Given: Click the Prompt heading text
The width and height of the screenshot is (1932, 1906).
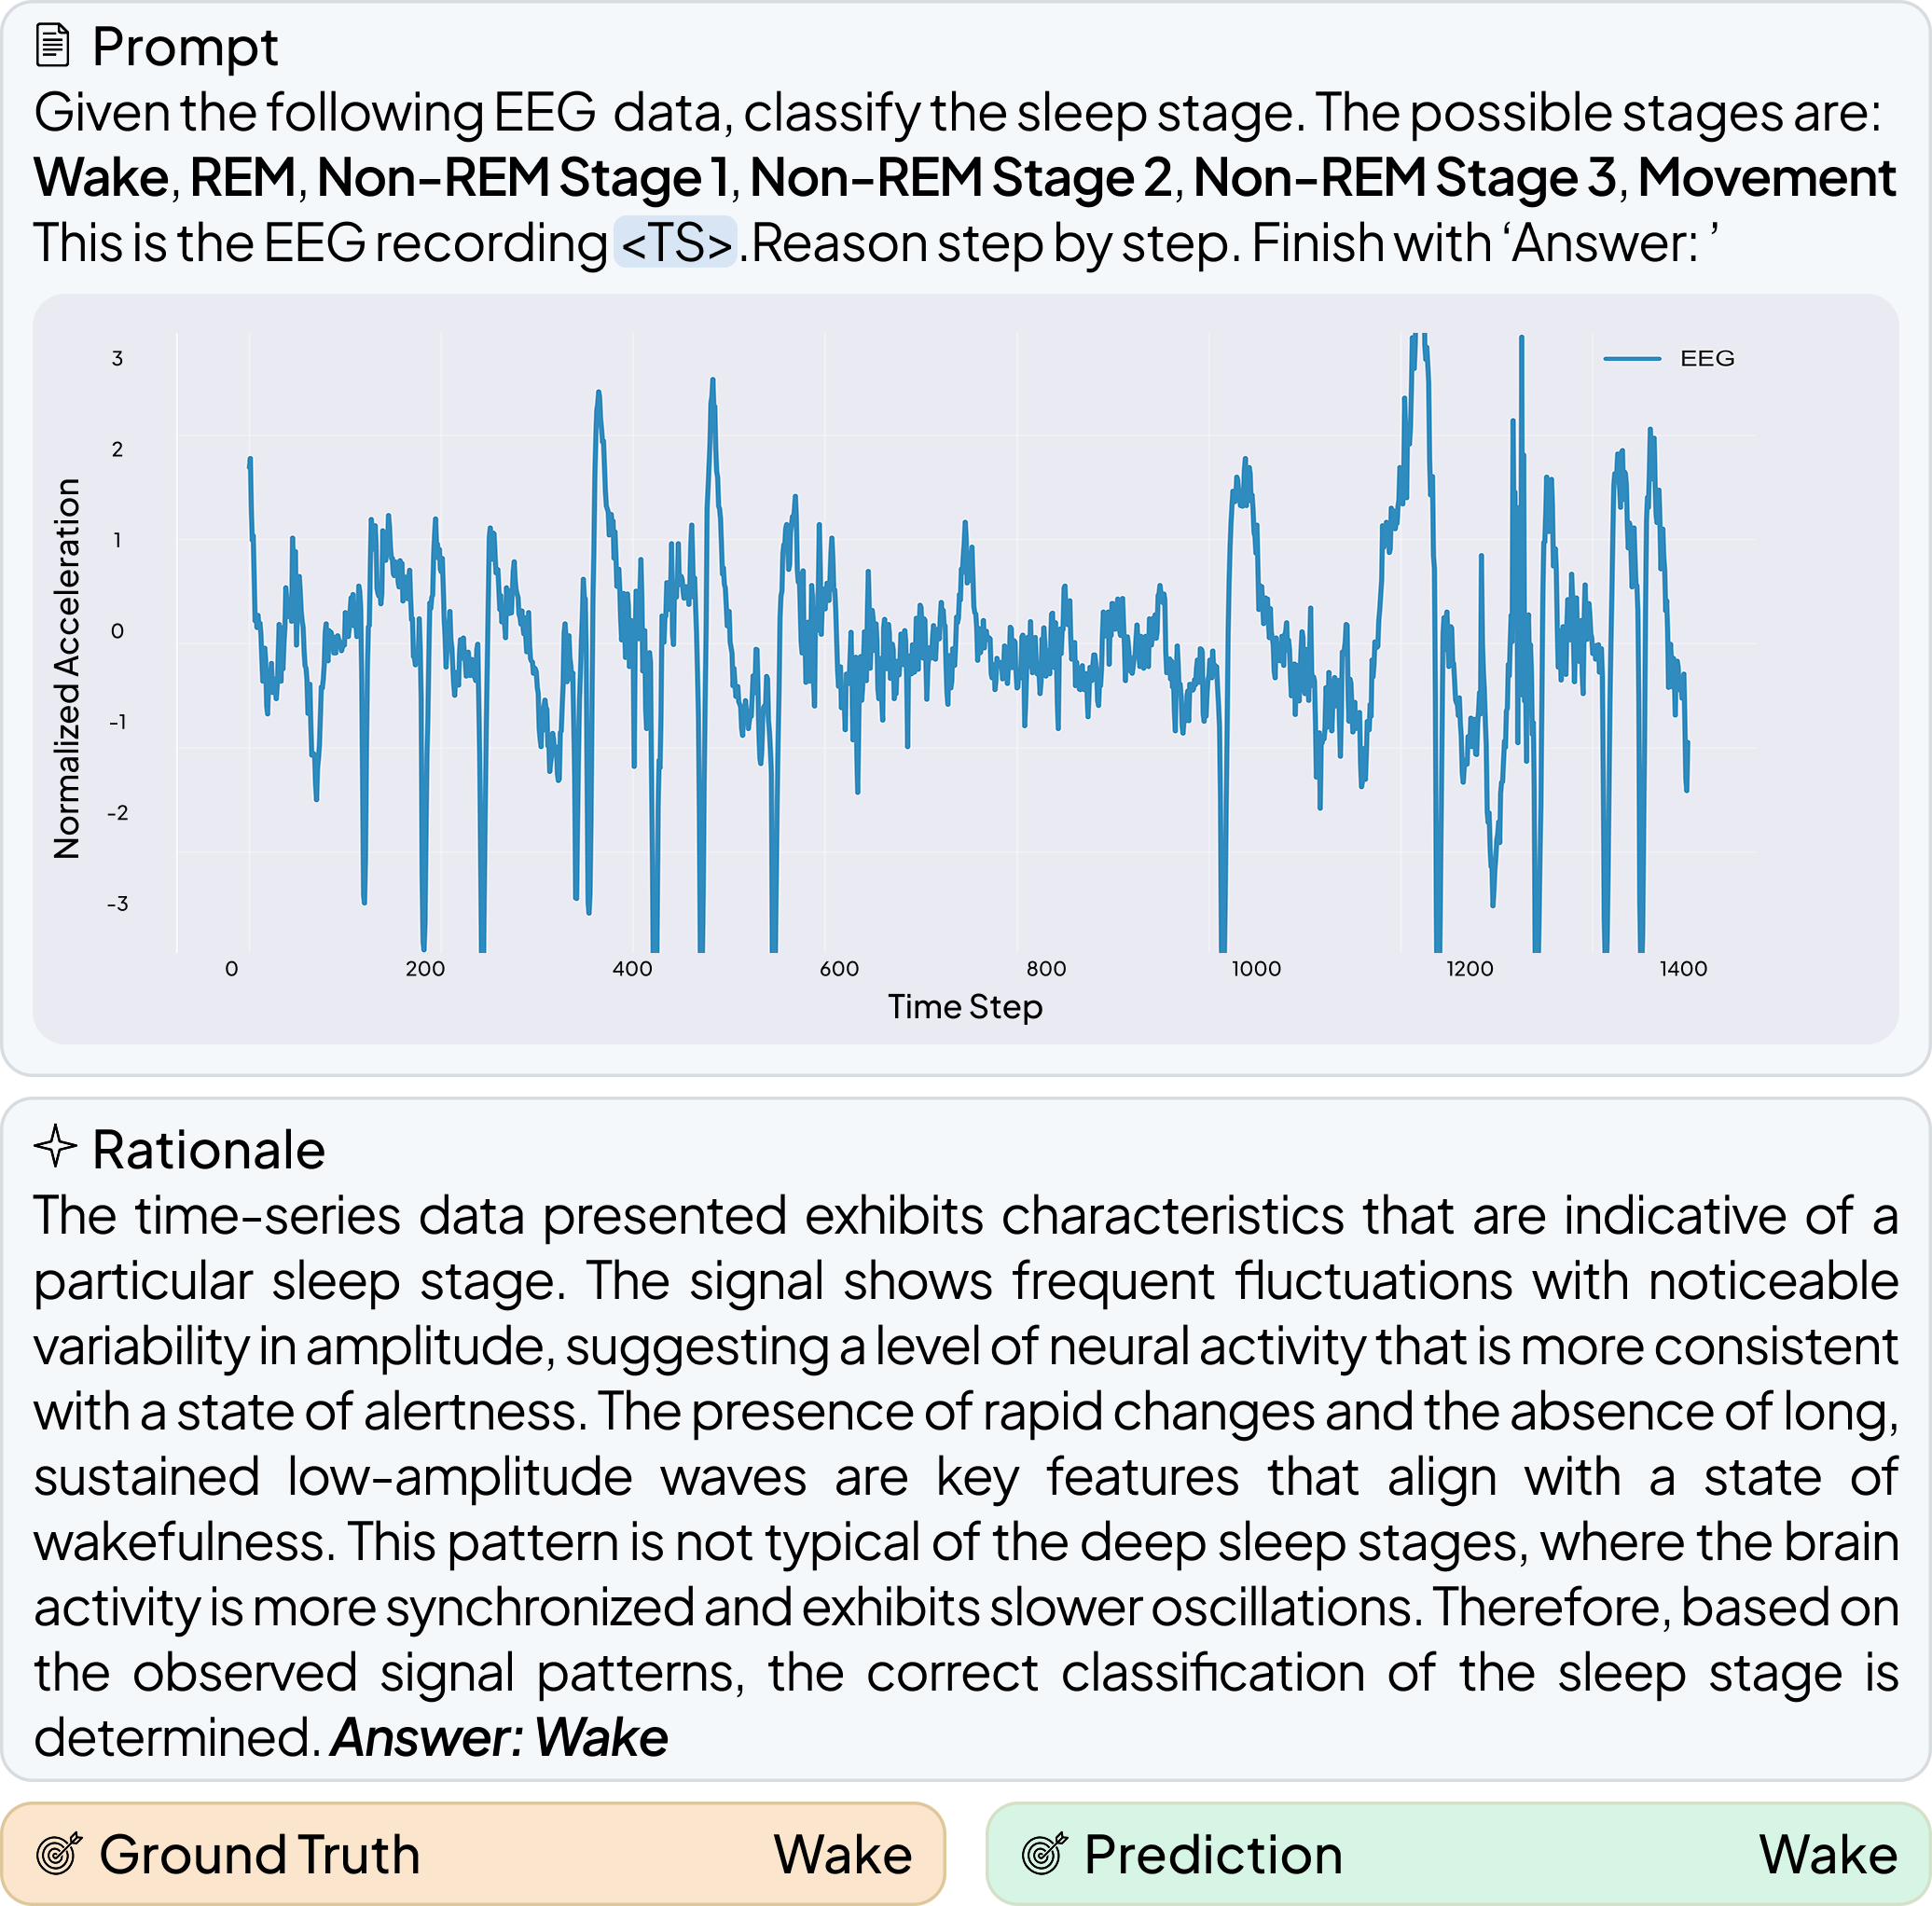Looking at the screenshot, I should (x=185, y=47).
